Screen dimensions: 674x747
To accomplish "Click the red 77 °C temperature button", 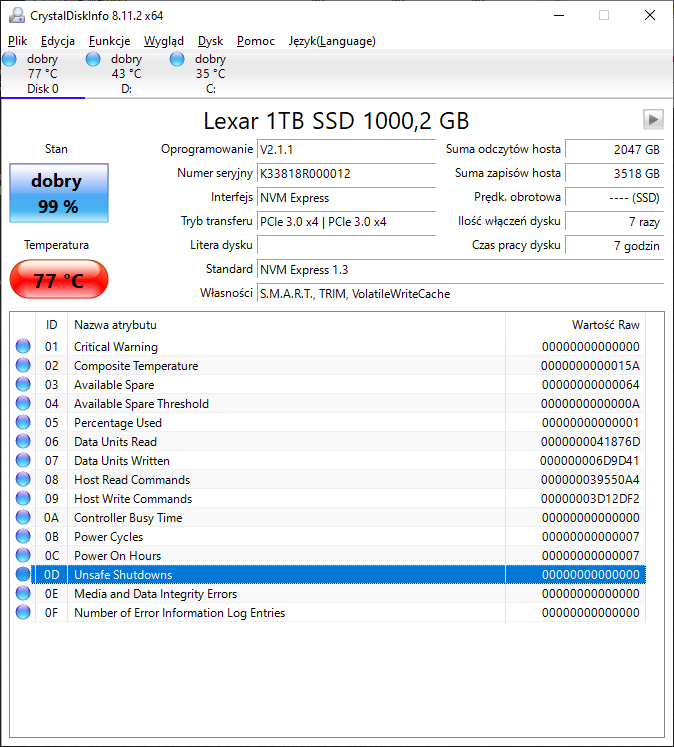I will coord(59,280).
